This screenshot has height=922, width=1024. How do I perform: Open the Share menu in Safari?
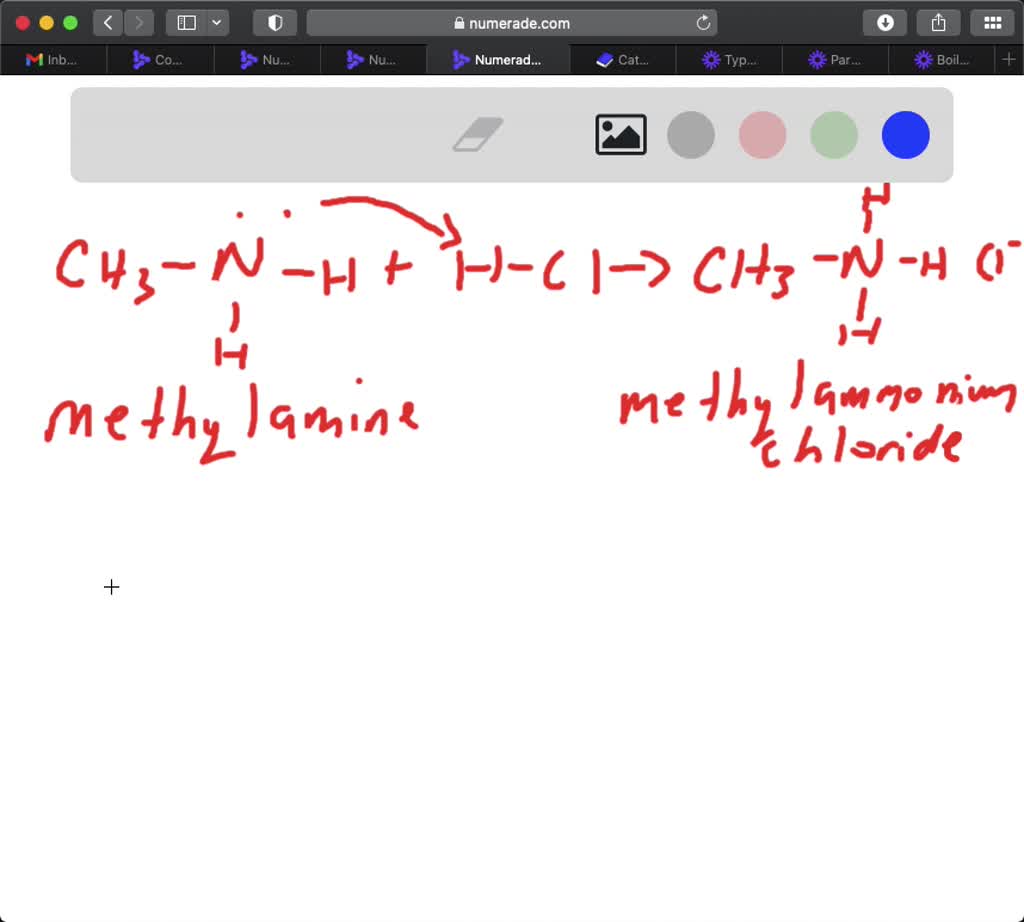[x=938, y=22]
